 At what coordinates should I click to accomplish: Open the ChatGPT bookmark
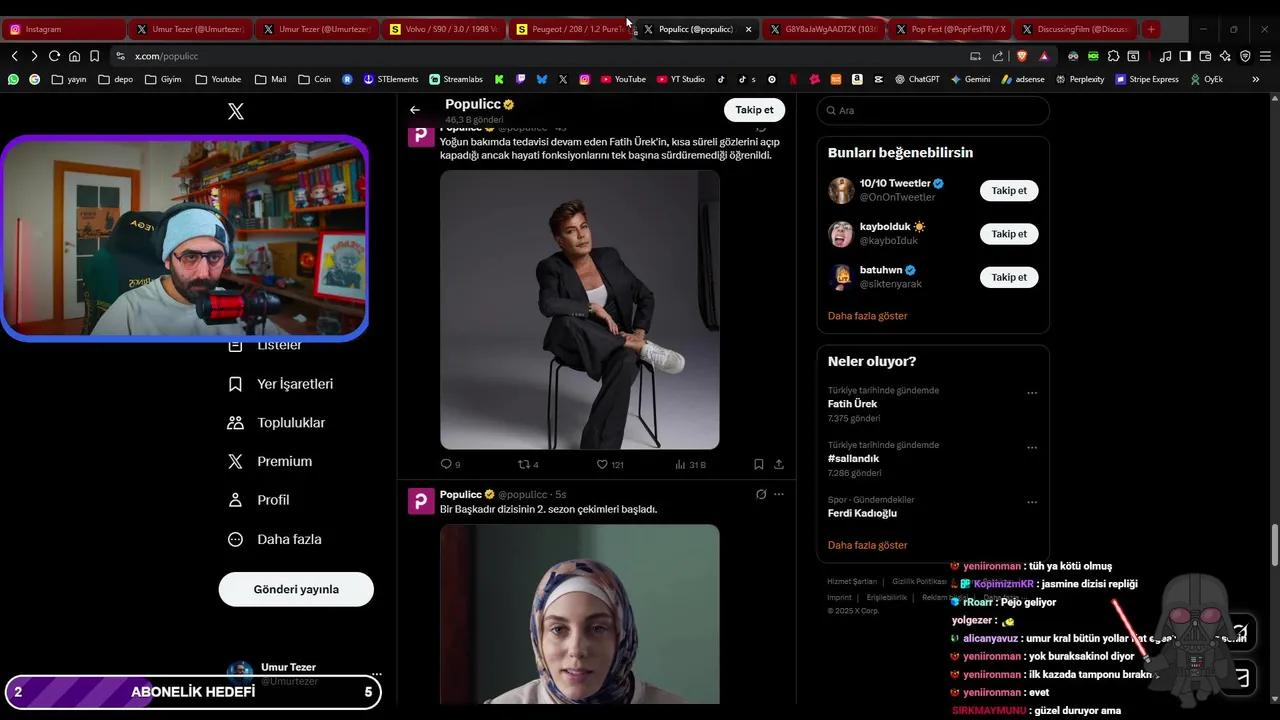tap(917, 79)
